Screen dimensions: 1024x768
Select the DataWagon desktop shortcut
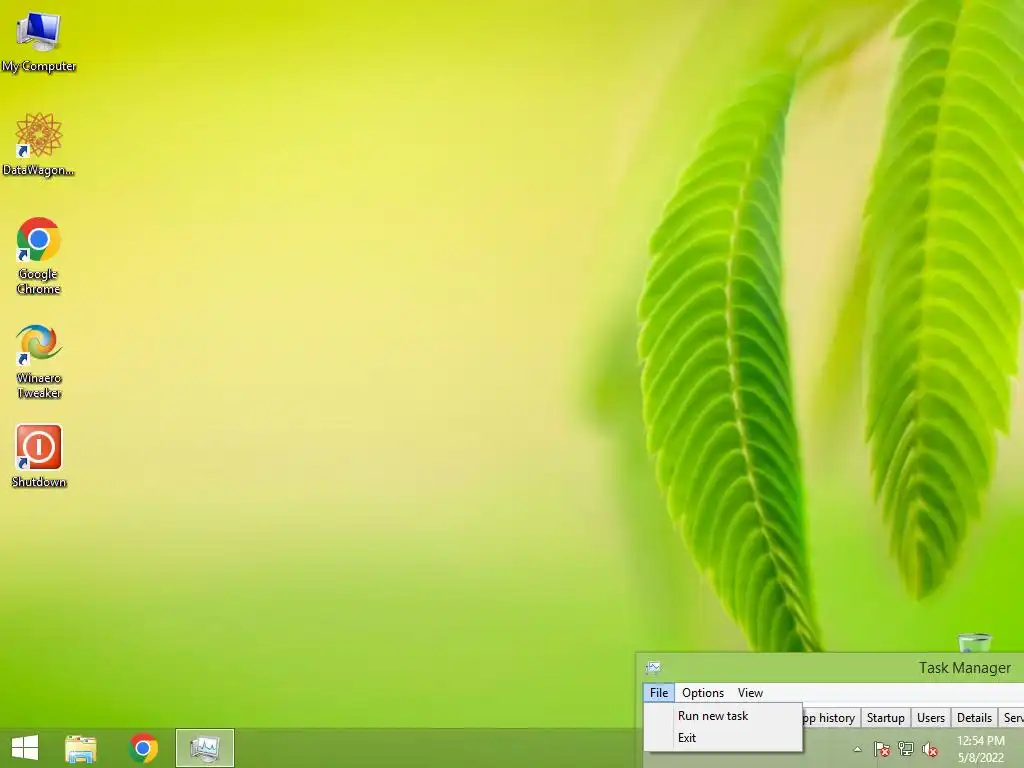[x=39, y=144]
